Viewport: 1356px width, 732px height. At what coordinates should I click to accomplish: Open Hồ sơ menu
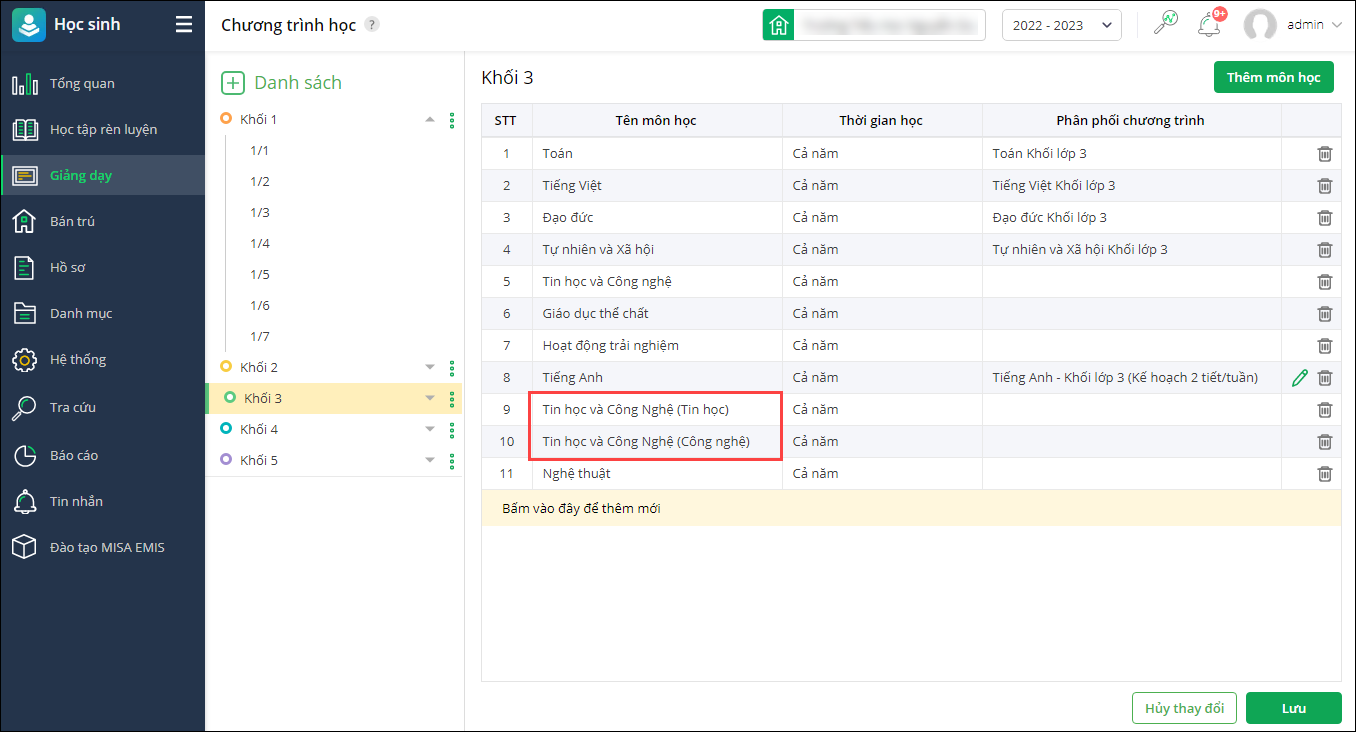102,268
